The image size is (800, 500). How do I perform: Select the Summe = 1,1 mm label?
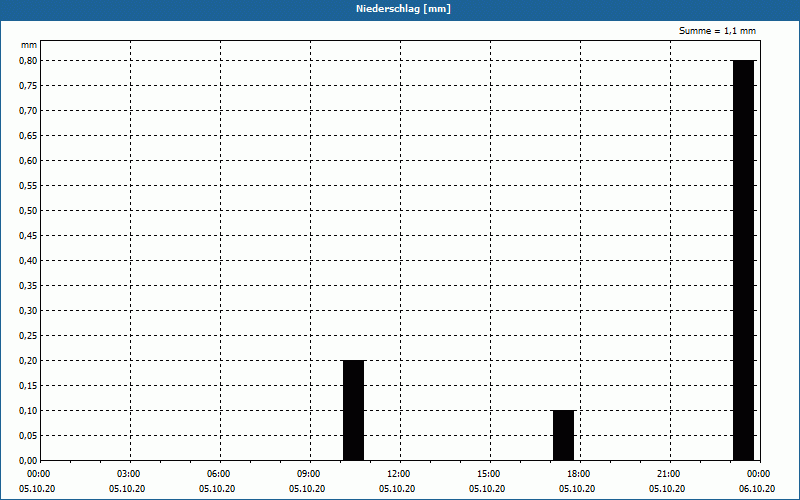point(717,31)
